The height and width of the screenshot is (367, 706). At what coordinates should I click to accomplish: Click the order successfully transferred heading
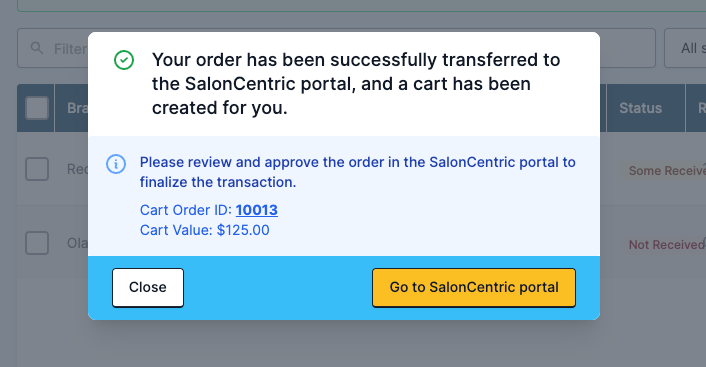pos(356,84)
